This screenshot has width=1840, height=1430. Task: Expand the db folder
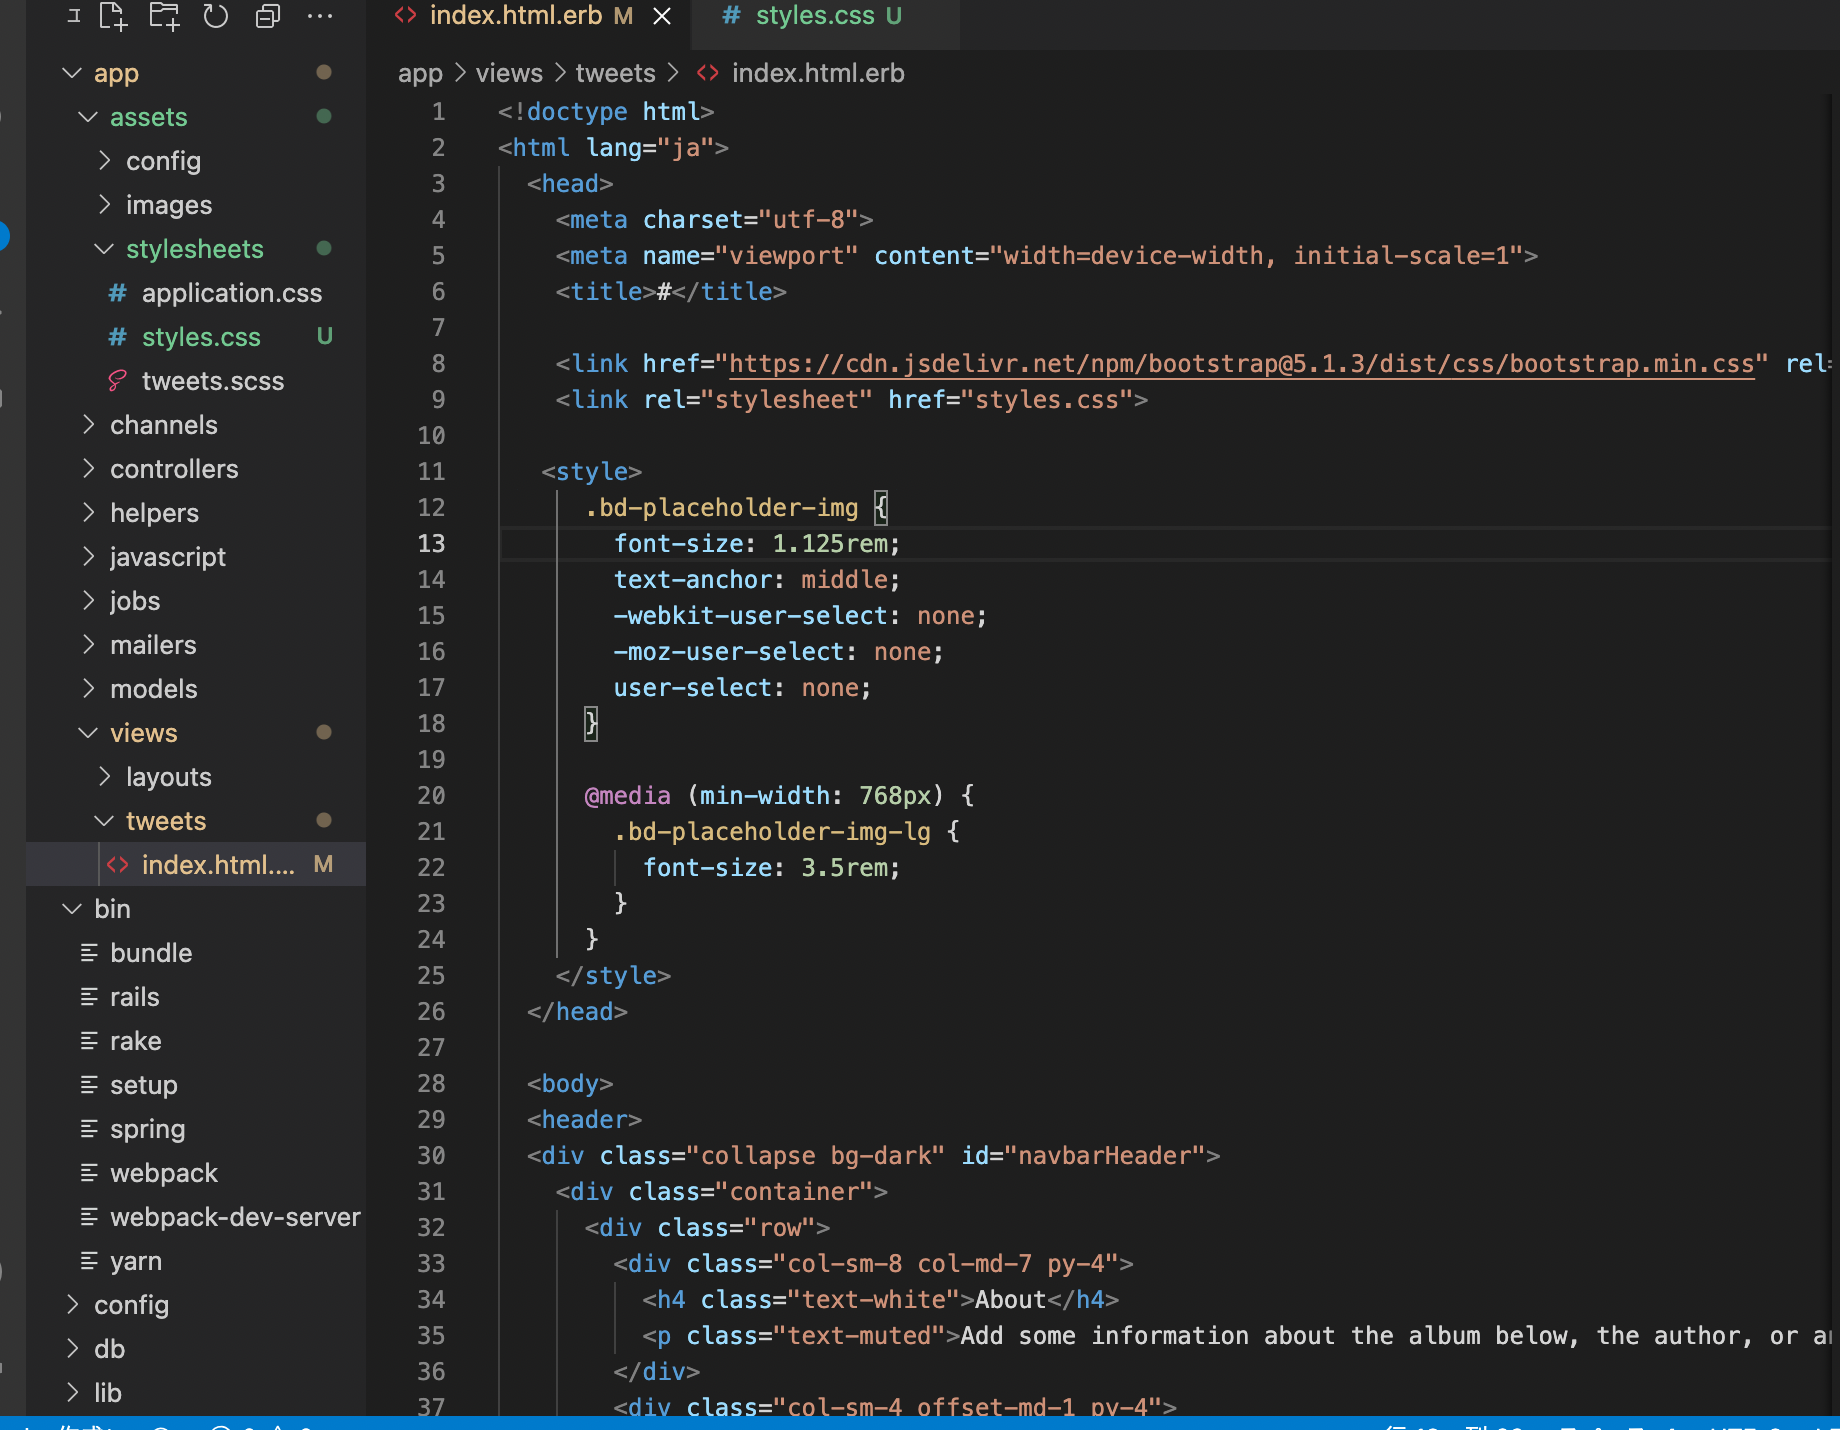pyautogui.click(x=72, y=1349)
